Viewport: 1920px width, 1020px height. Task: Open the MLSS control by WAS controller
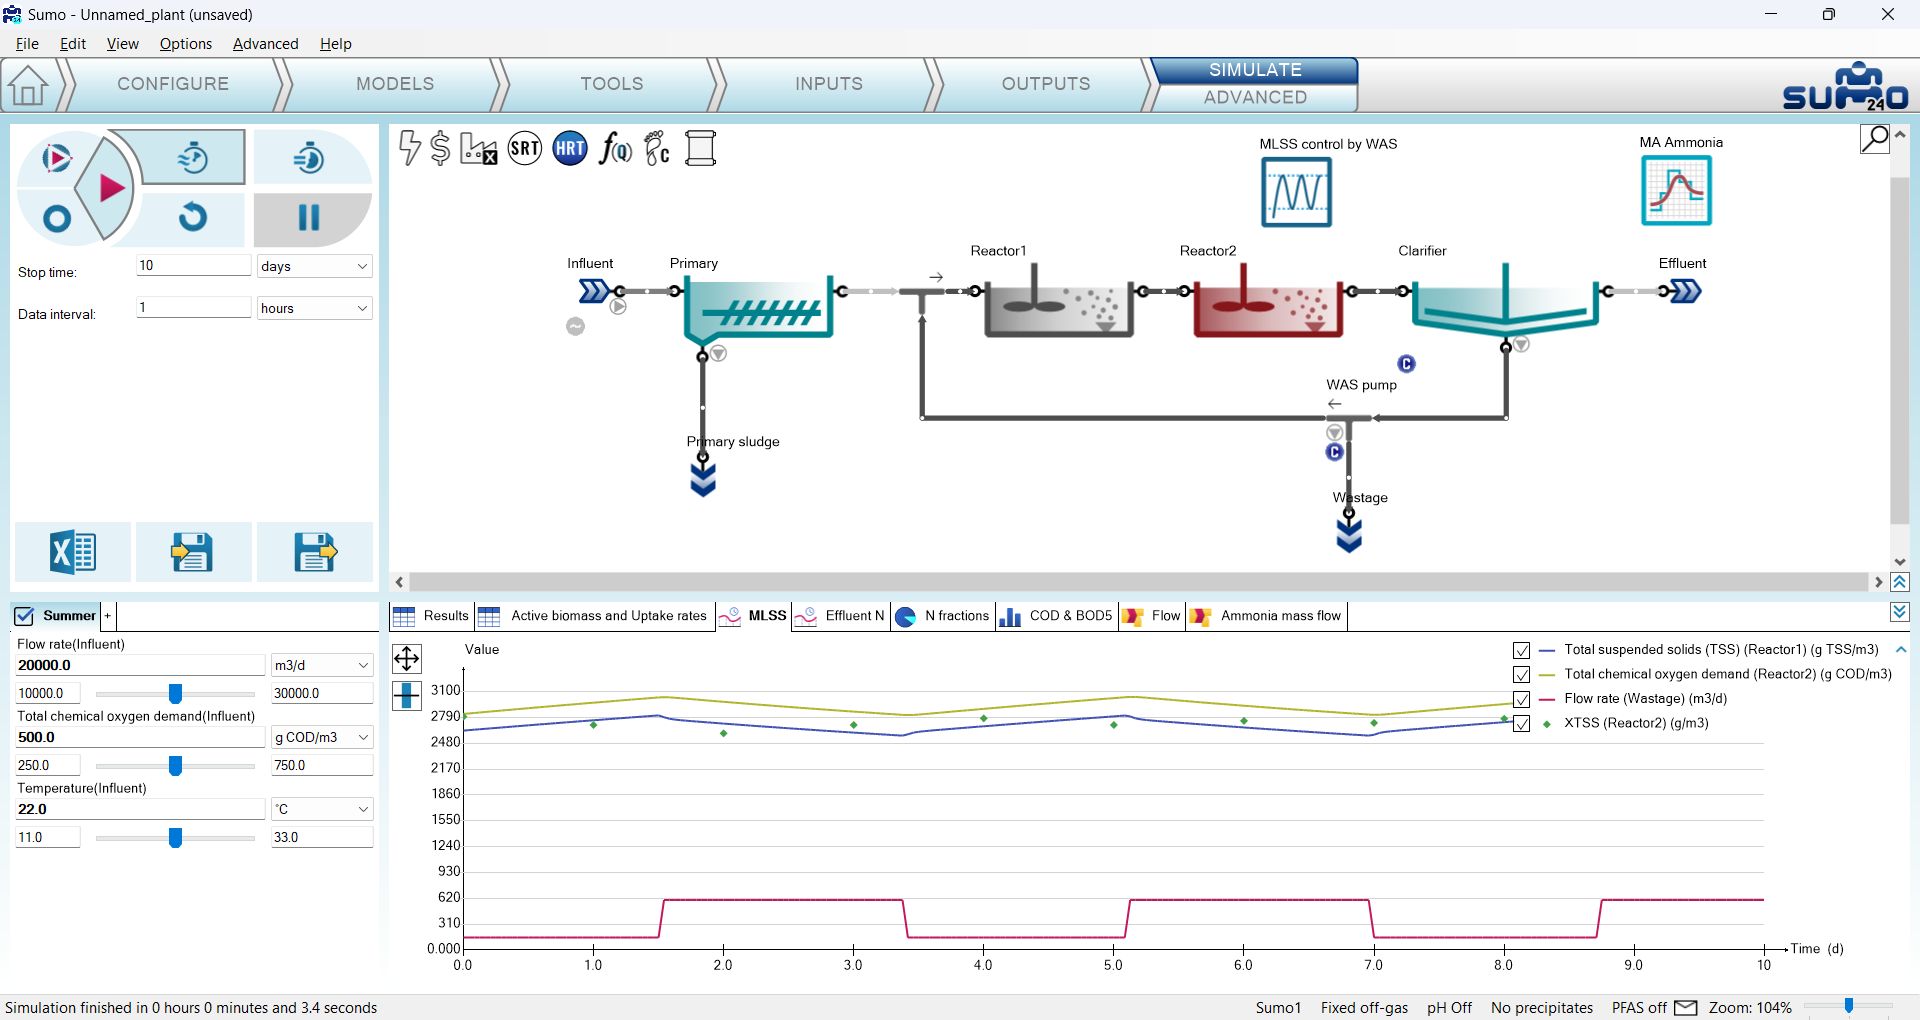click(1296, 192)
